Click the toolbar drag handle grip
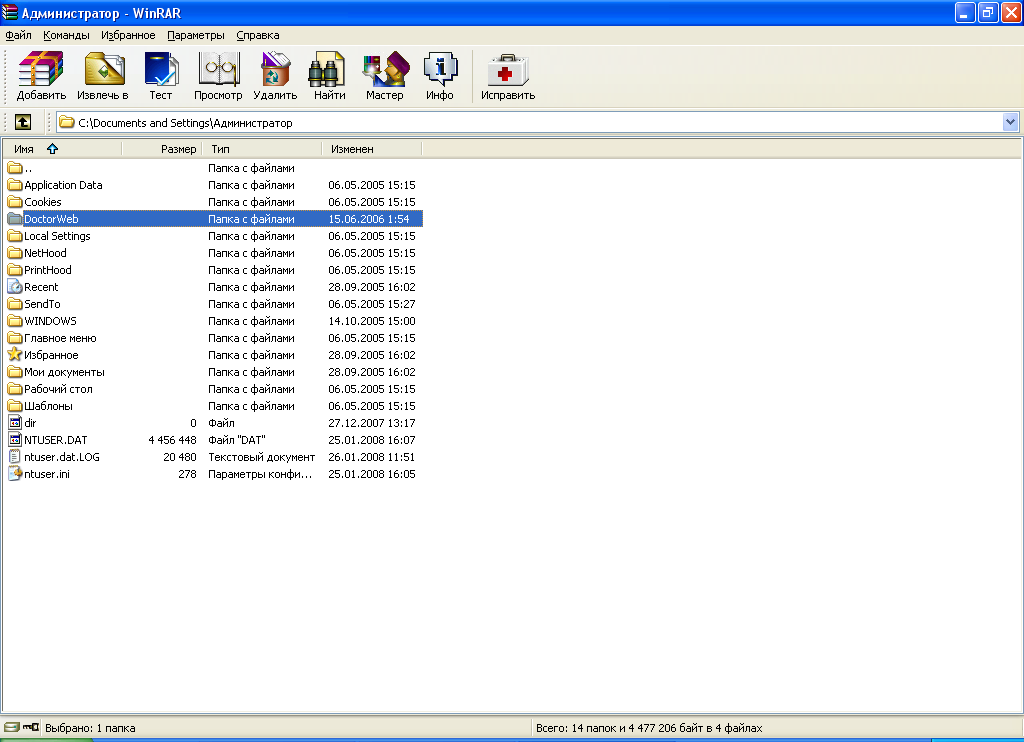1024x742 pixels. [7, 75]
